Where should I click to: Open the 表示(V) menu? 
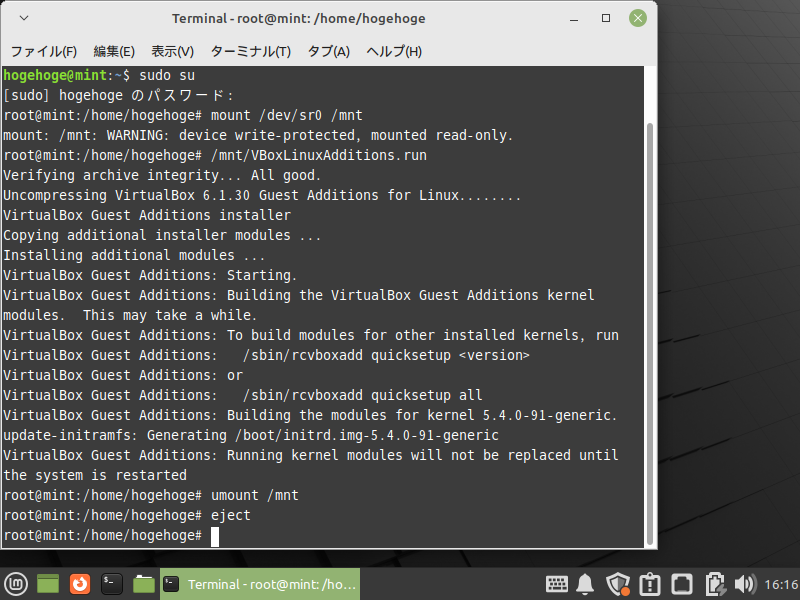[x=172, y=52]
